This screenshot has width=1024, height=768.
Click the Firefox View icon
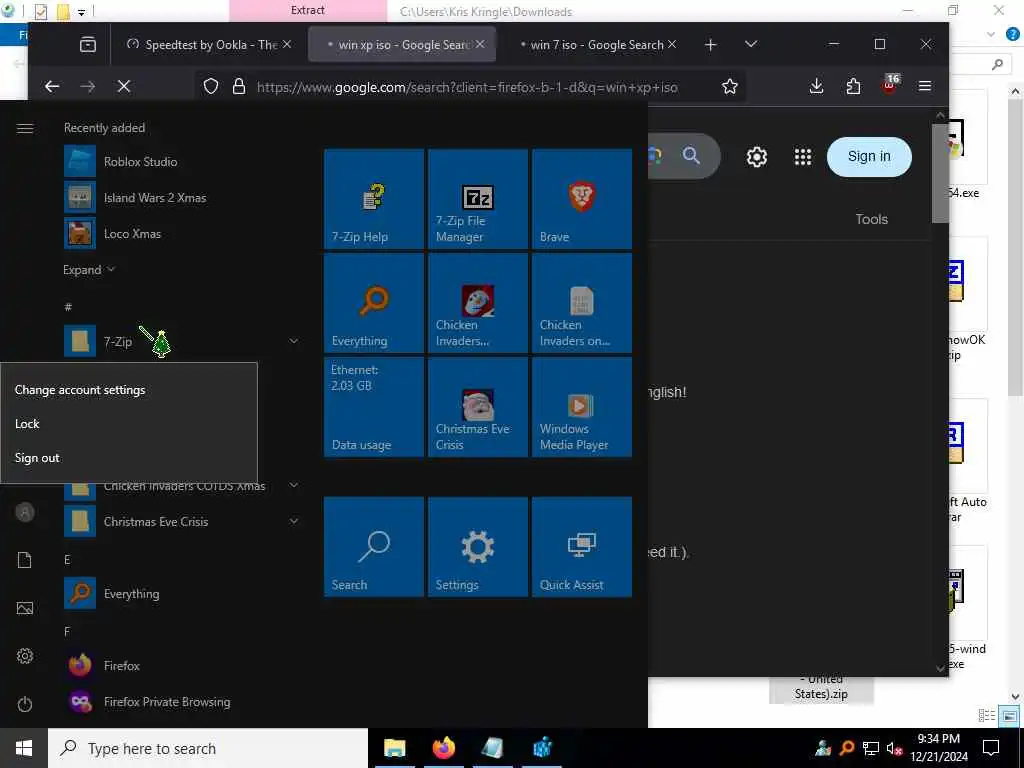[88, 44]
